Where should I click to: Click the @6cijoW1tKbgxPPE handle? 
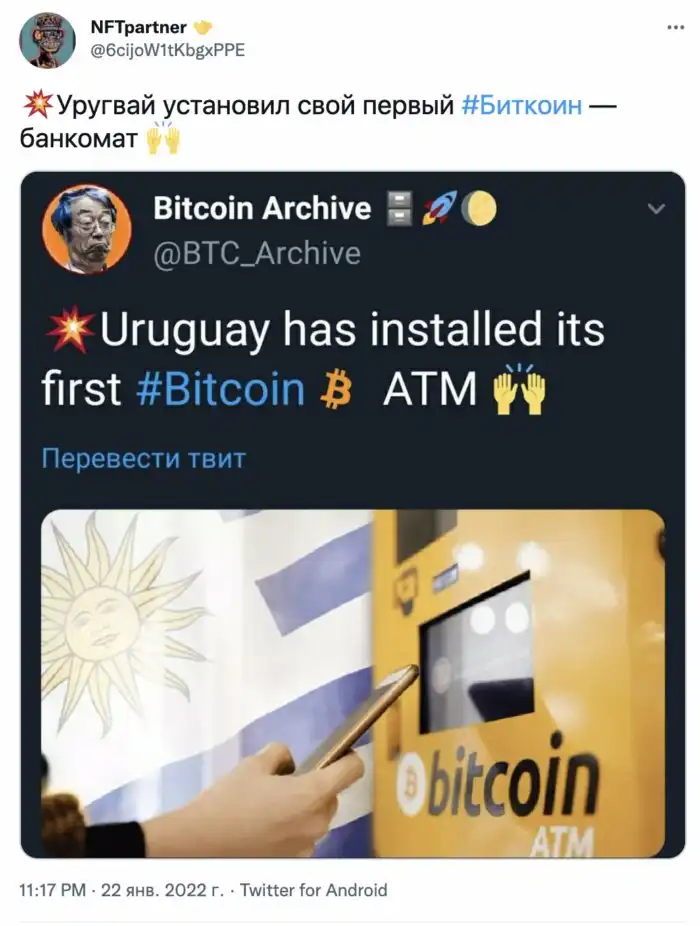pyautogui.click(x=167, y=50)
